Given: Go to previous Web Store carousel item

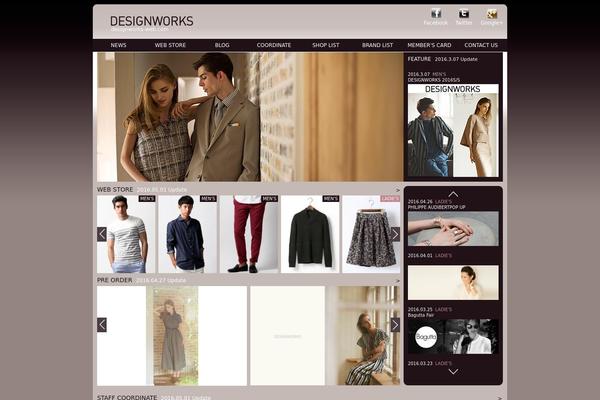Looking at the screenshot, I should [x=102, y=234].
